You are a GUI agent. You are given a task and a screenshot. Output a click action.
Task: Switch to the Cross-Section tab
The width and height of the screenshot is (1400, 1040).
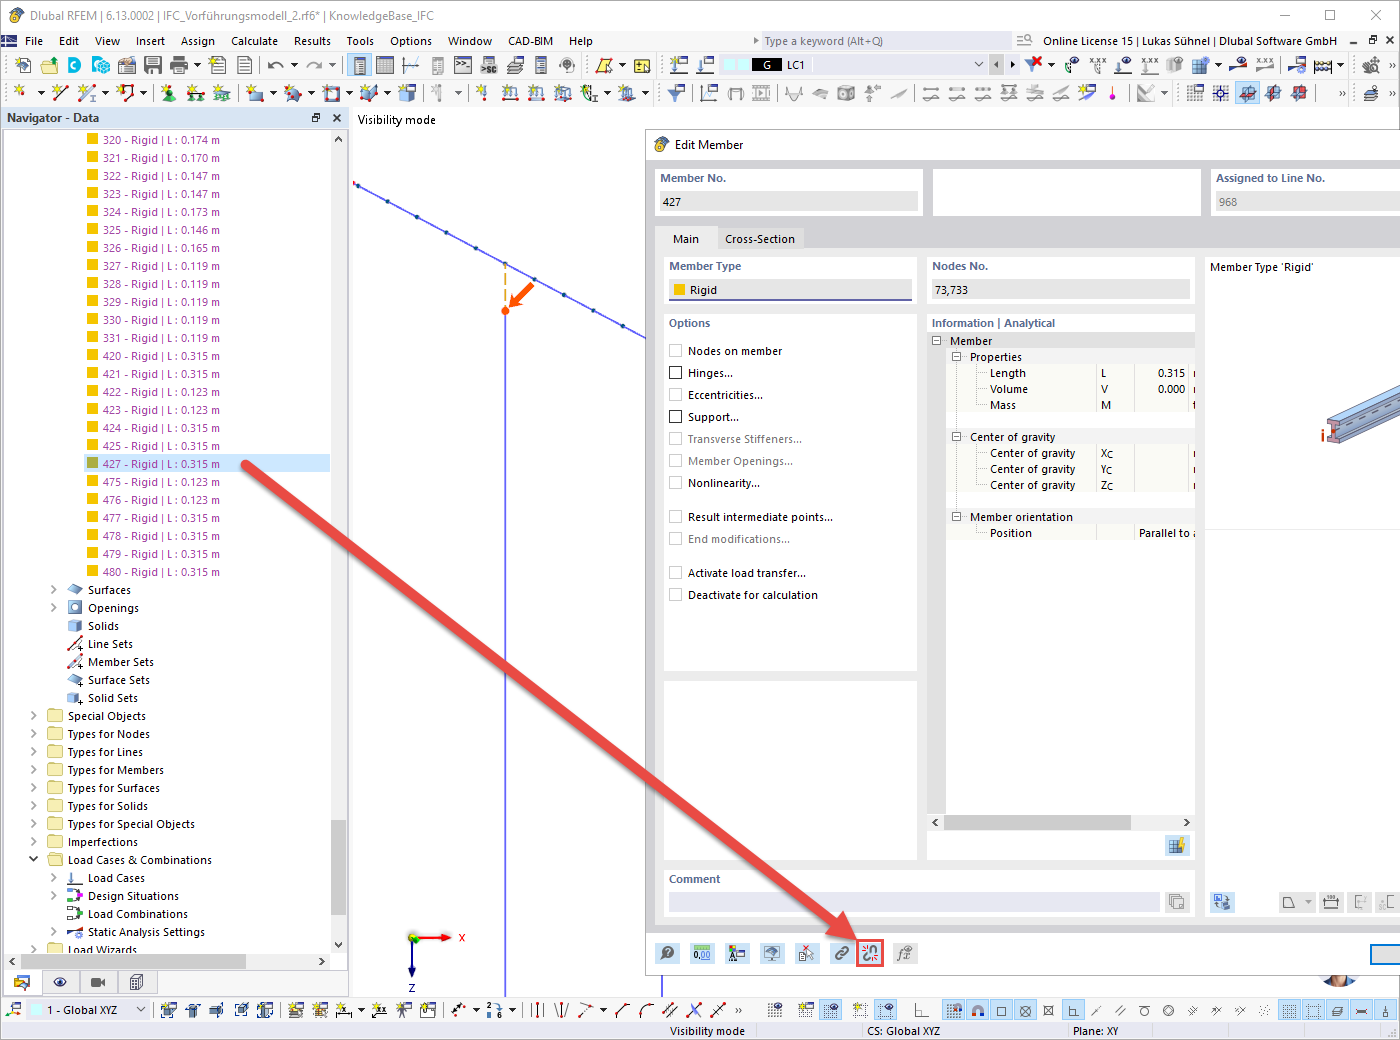pos(760,239)
